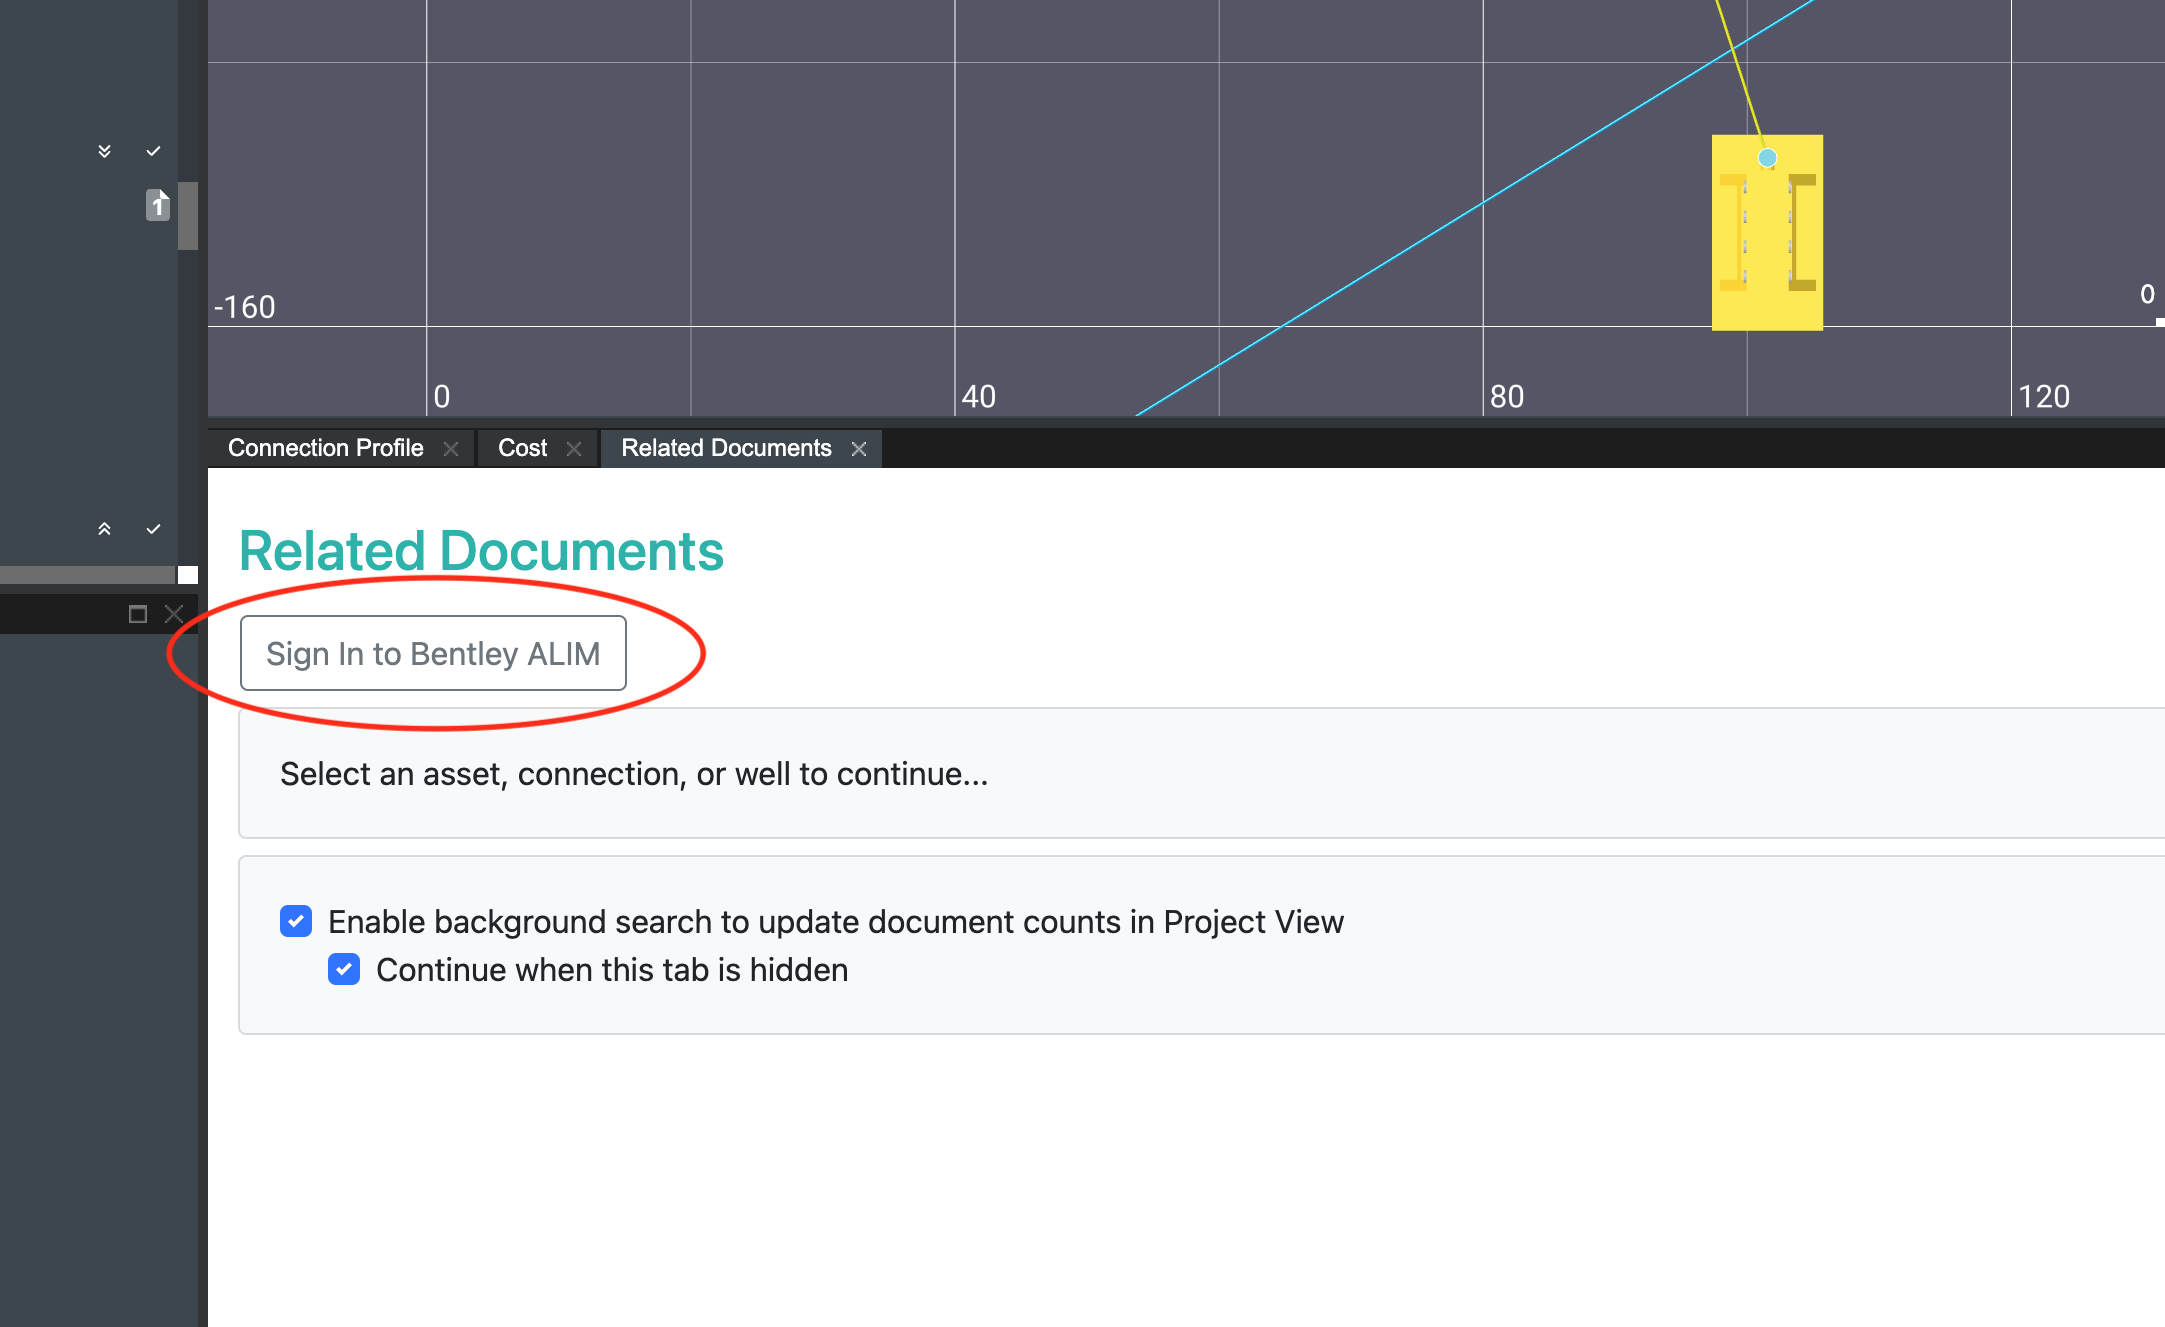Image resolution: width=2165 pixels, height=1327 pixels.
Task: Close the Connection Profile tab
Action: (451, 449)
